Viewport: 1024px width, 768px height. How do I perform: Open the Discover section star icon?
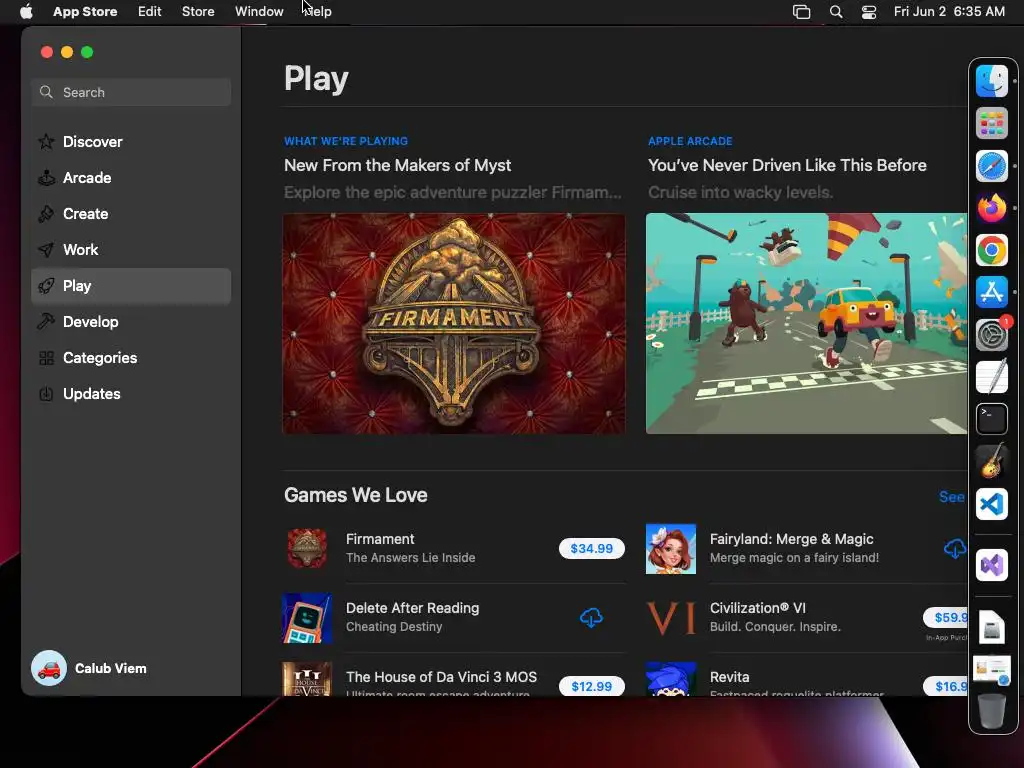click(x=46, y=142)
